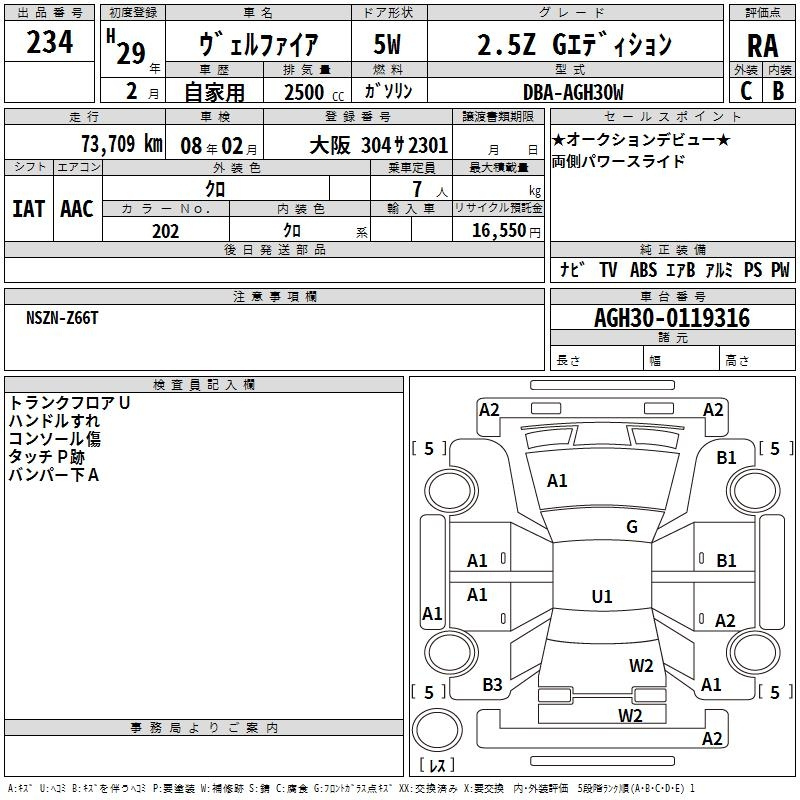800x800 pixels.
Task: Select the note NSZN-Z66T
Action: (62, 318)
